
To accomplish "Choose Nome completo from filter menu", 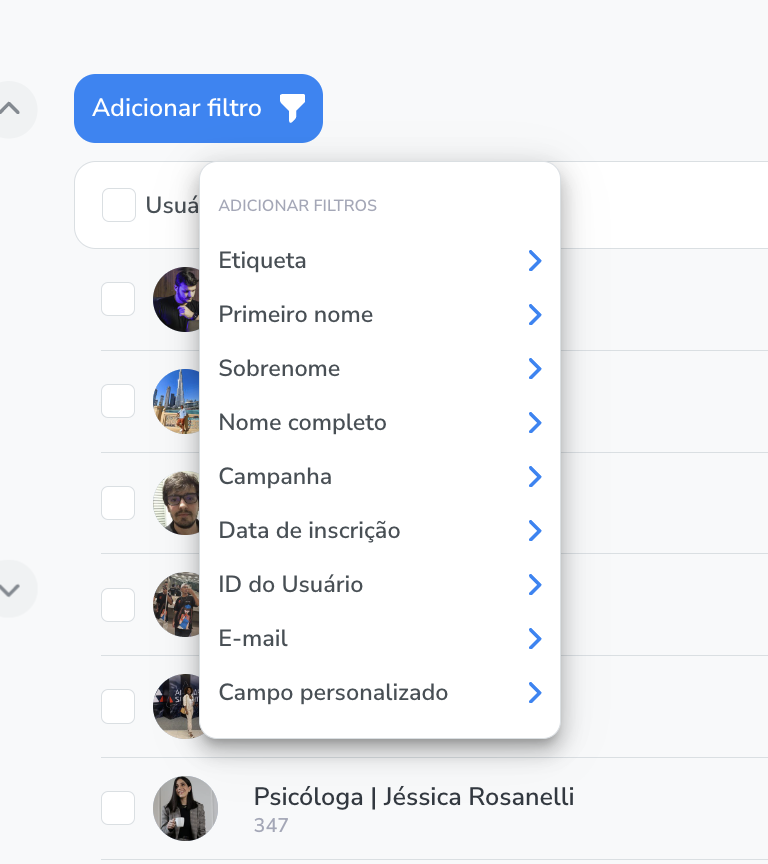I will coord(380,423).
